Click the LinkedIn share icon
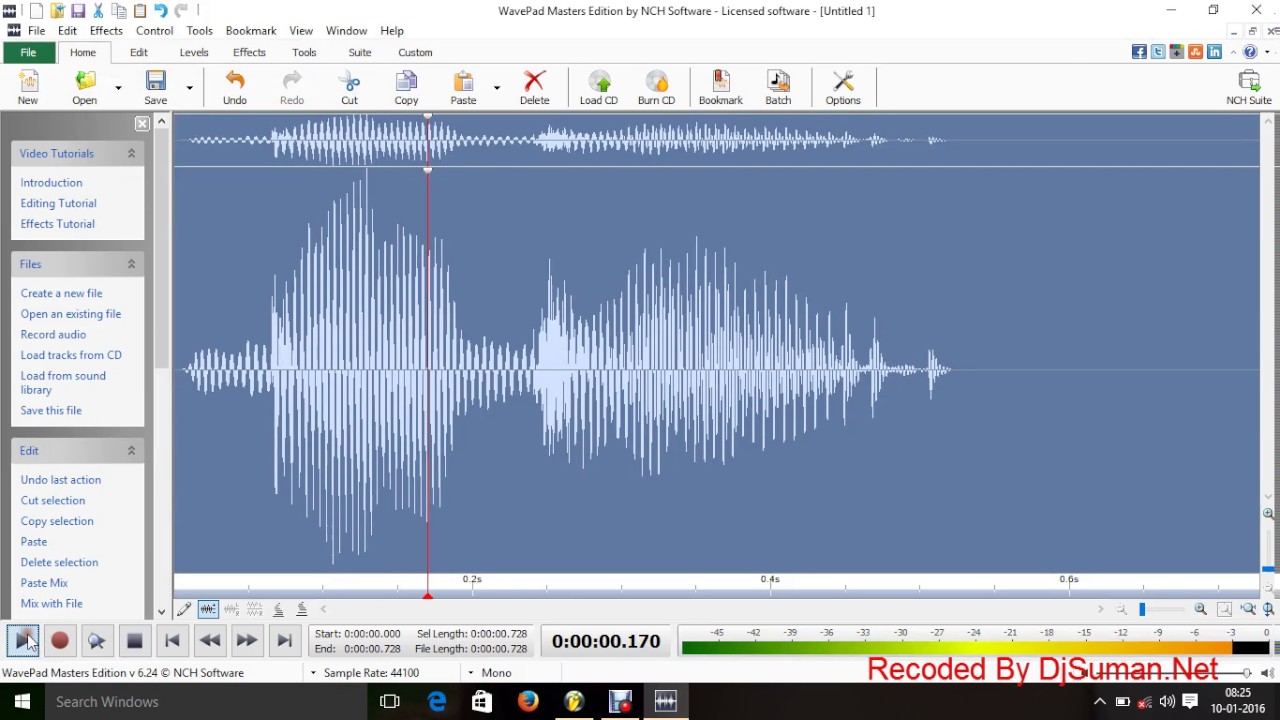 1214,52
